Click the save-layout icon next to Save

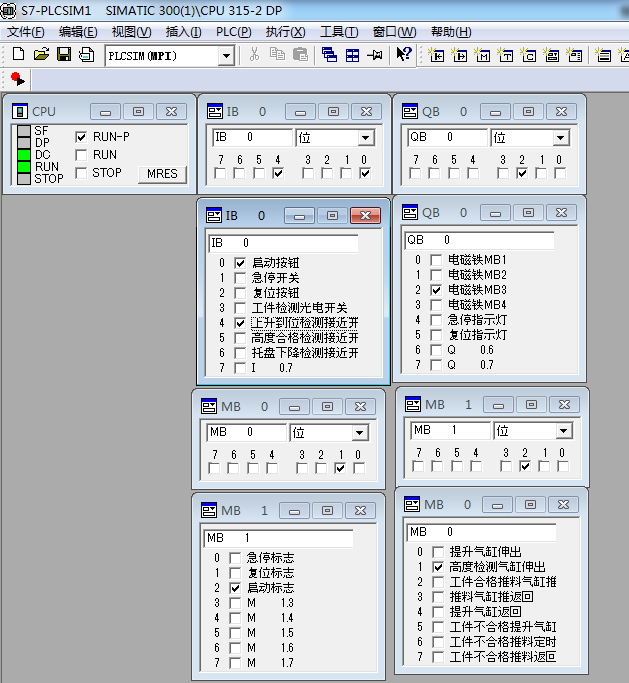click(x=87, y=55)
